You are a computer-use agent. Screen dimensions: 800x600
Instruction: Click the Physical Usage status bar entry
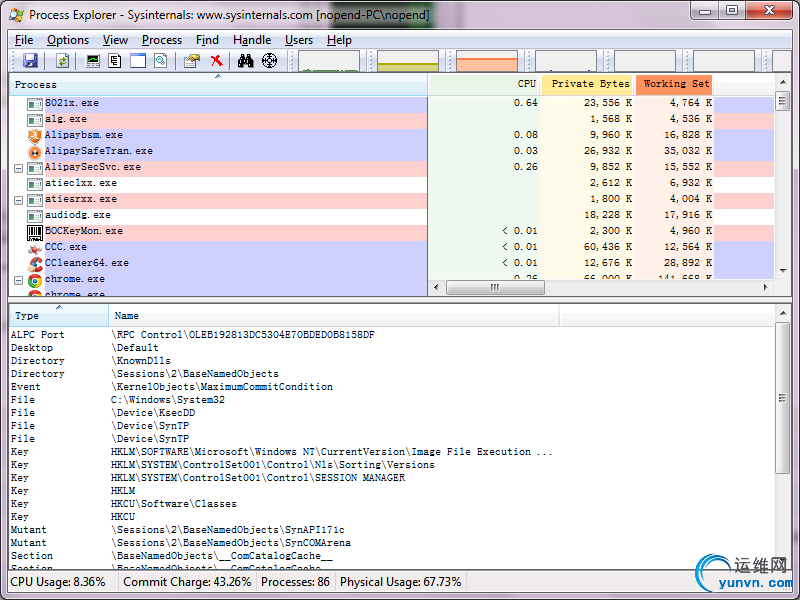[x=401, y=582]
